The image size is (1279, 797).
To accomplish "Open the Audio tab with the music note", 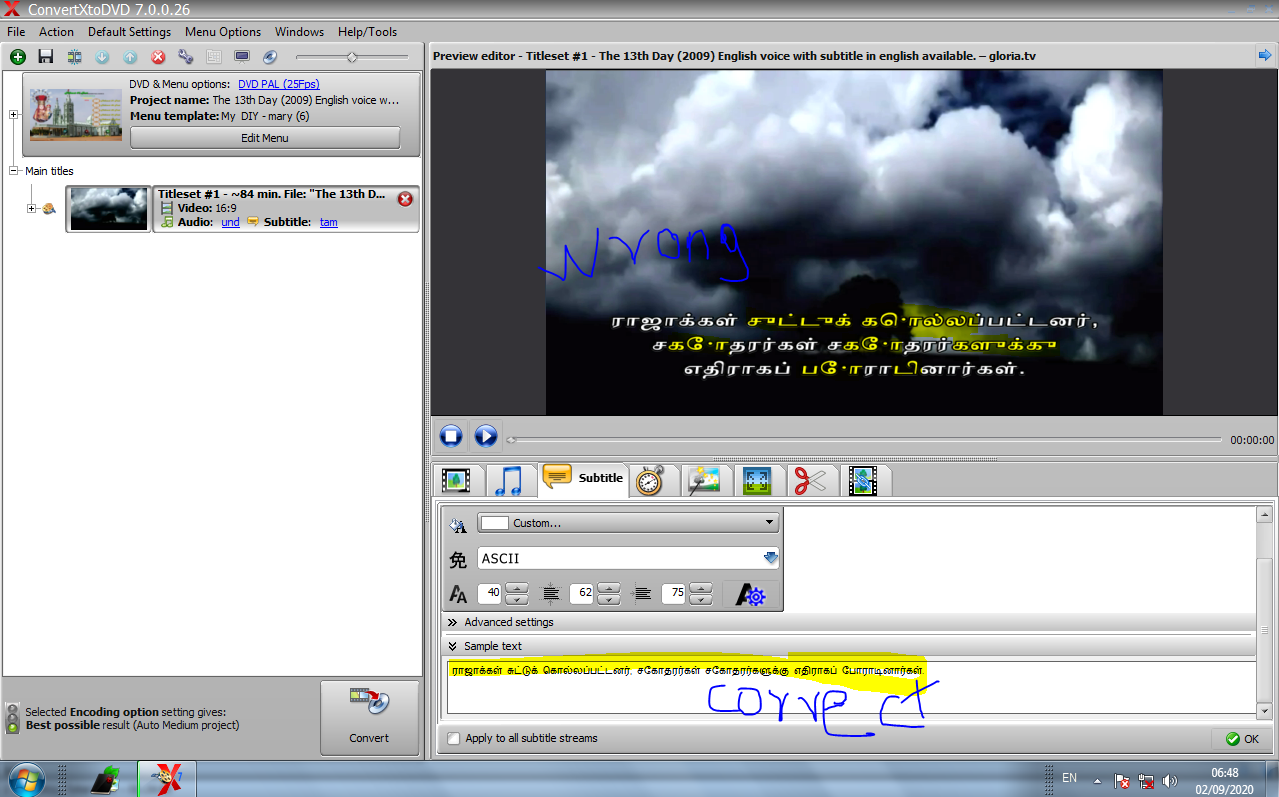I will [509, 480].
